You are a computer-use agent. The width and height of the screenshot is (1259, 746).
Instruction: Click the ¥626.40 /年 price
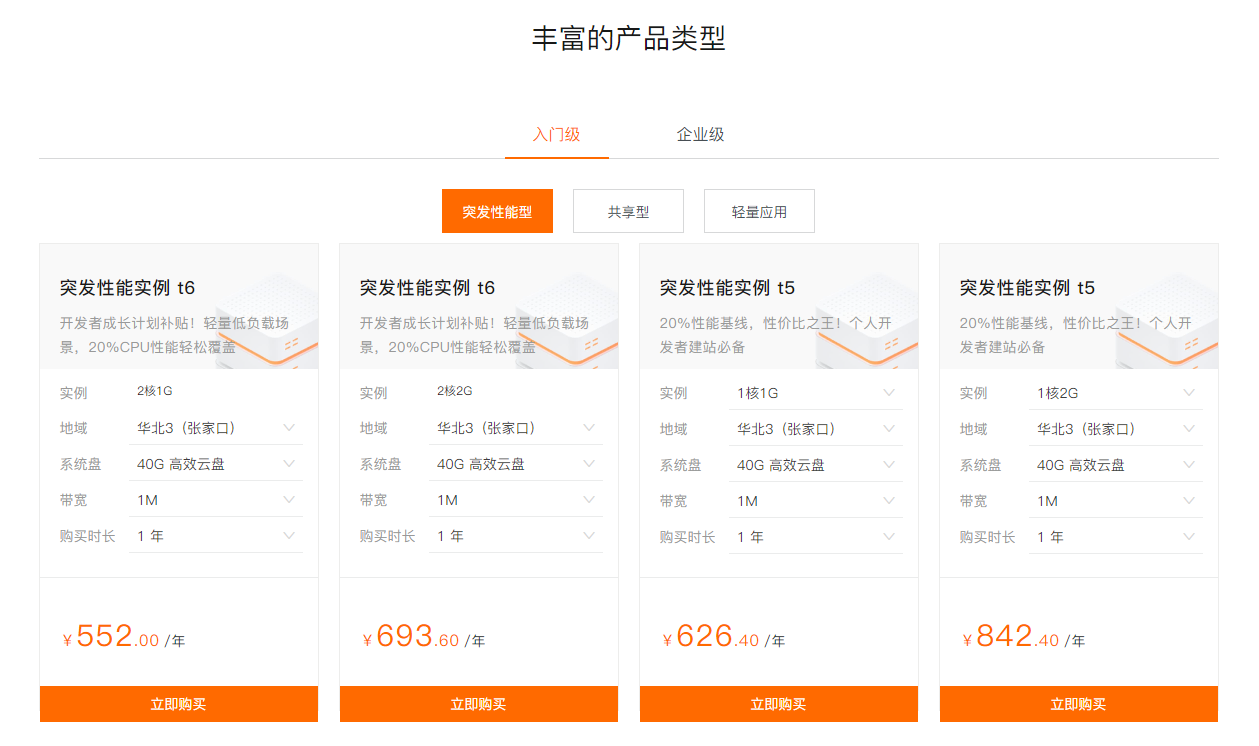pyautogui.click(x=724, y=637)
